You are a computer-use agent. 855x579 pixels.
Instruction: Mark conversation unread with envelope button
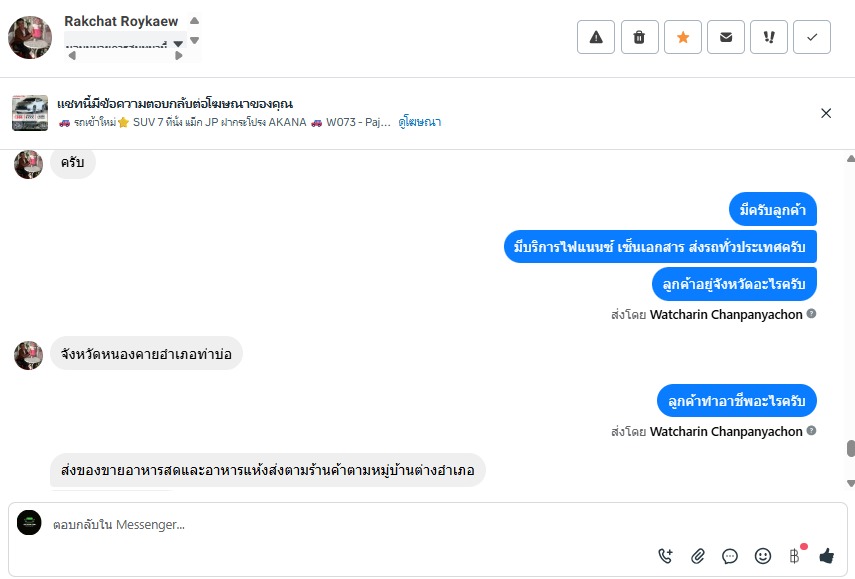(726, 37)
